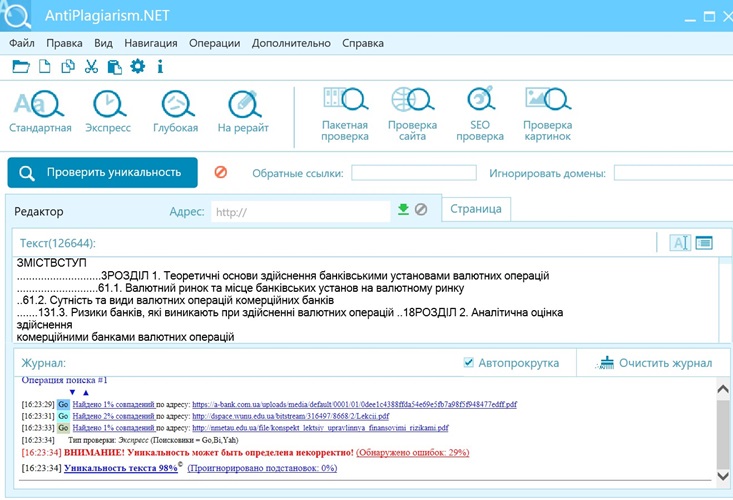Cancel page loading with gray stop icon

click(421, 209)
